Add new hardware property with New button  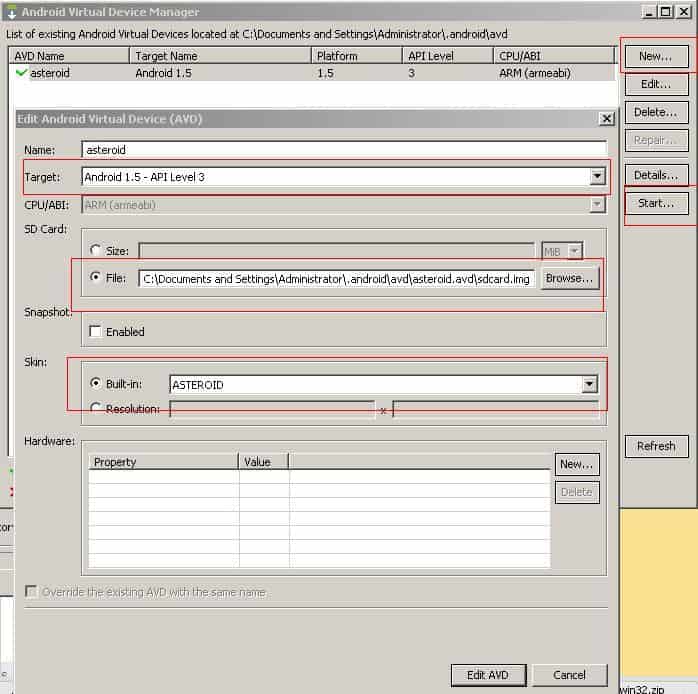click(x=576, y=464)
